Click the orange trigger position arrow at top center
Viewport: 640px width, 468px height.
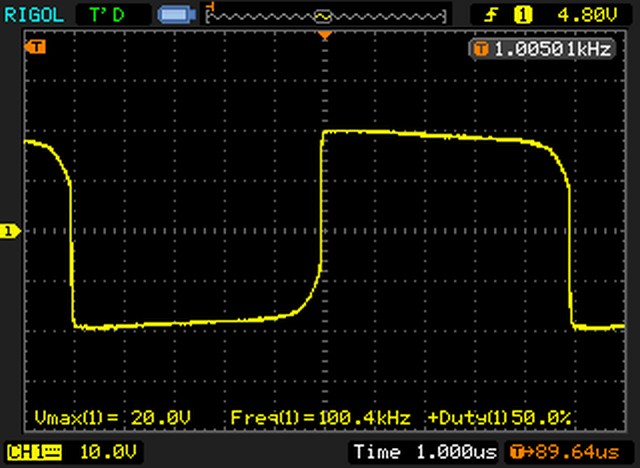(x=323, y=36)
